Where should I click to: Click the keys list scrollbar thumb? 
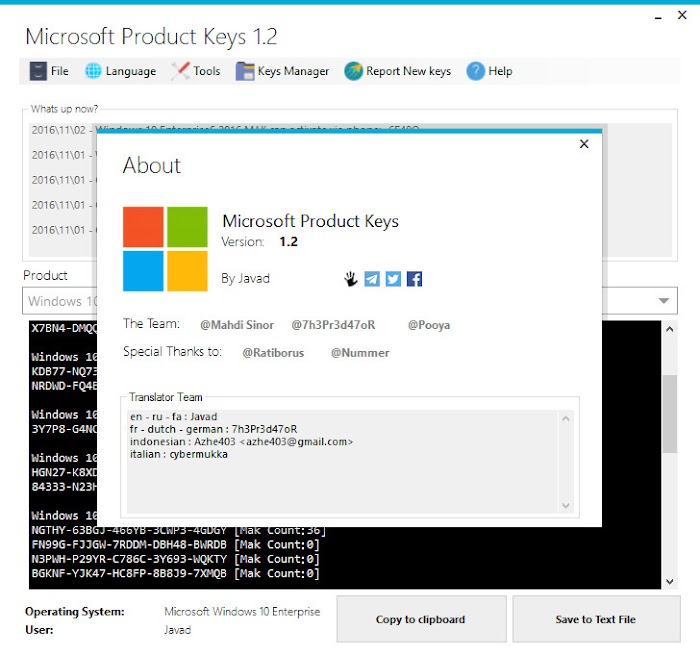click(669, 414)
